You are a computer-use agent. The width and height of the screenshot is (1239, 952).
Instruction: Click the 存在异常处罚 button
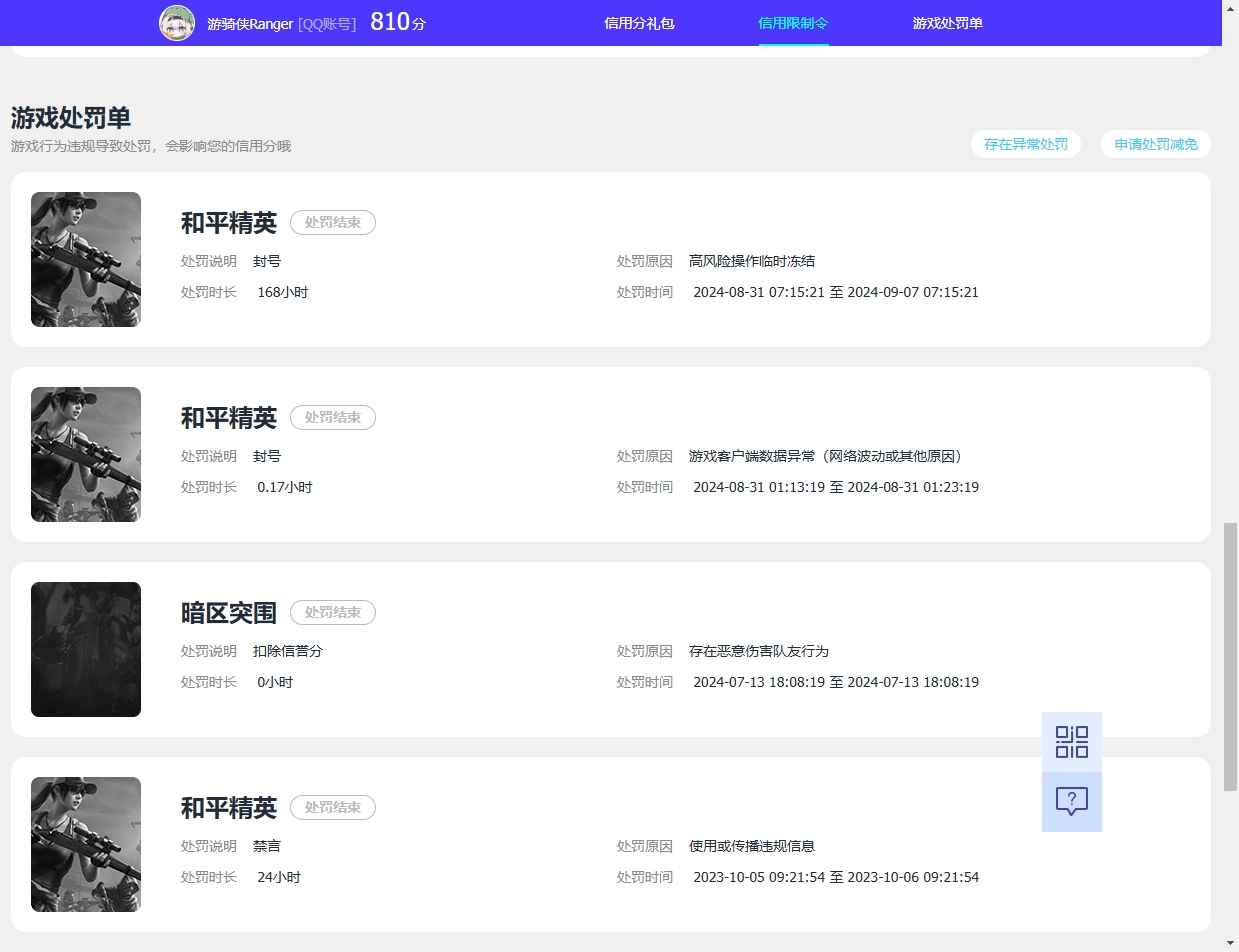pos(1026,144)
